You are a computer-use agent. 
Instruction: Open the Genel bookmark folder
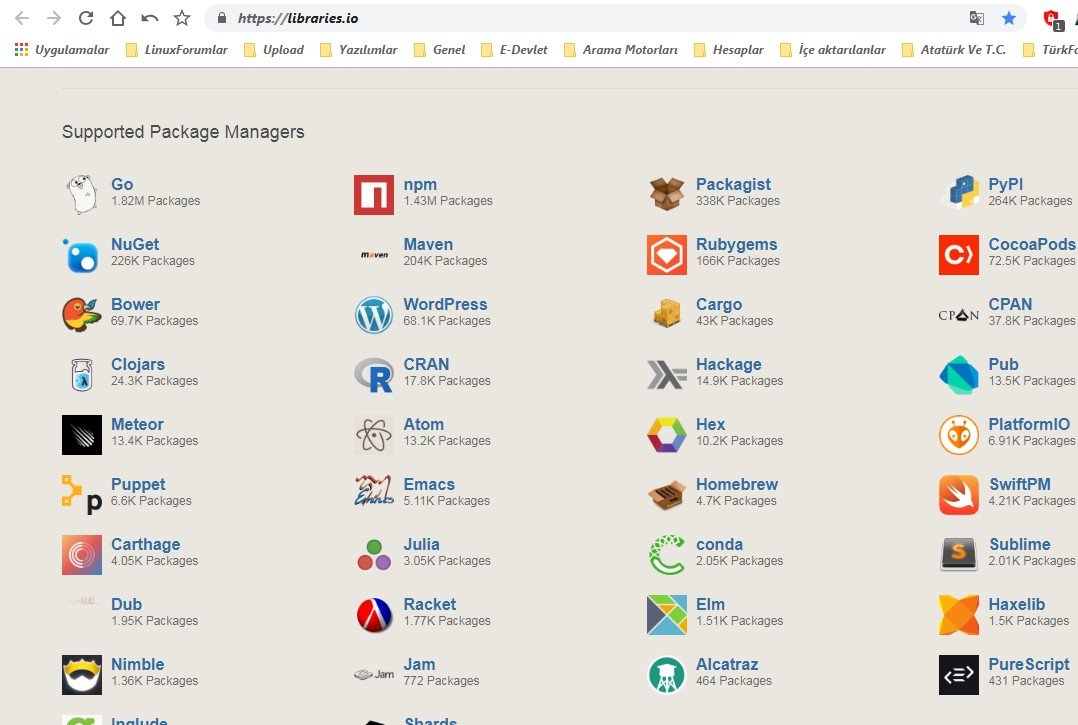439,49
